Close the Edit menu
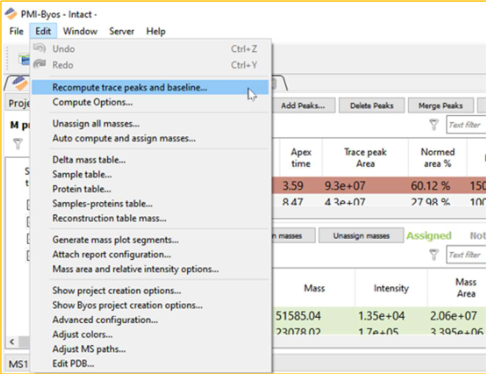 [x=43, y=31]
